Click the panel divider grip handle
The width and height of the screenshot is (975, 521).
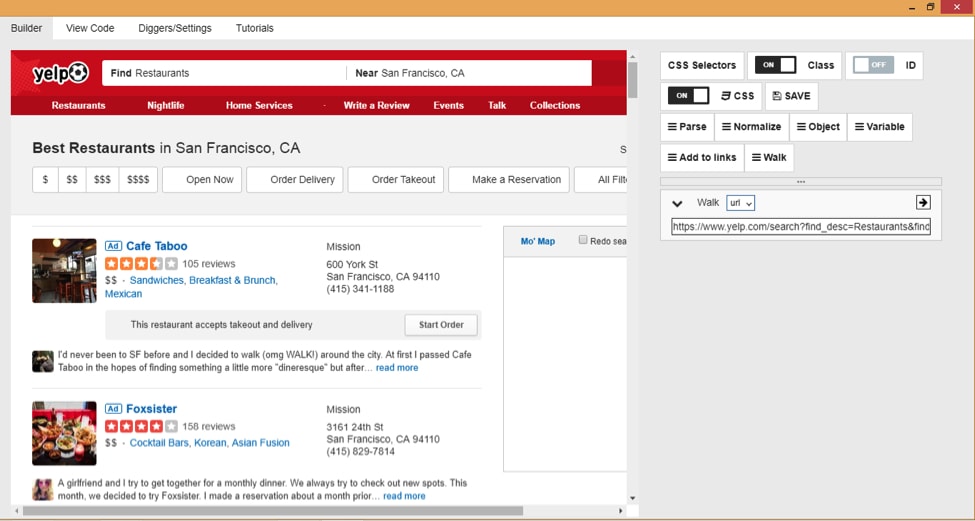(x=801, y=182)
